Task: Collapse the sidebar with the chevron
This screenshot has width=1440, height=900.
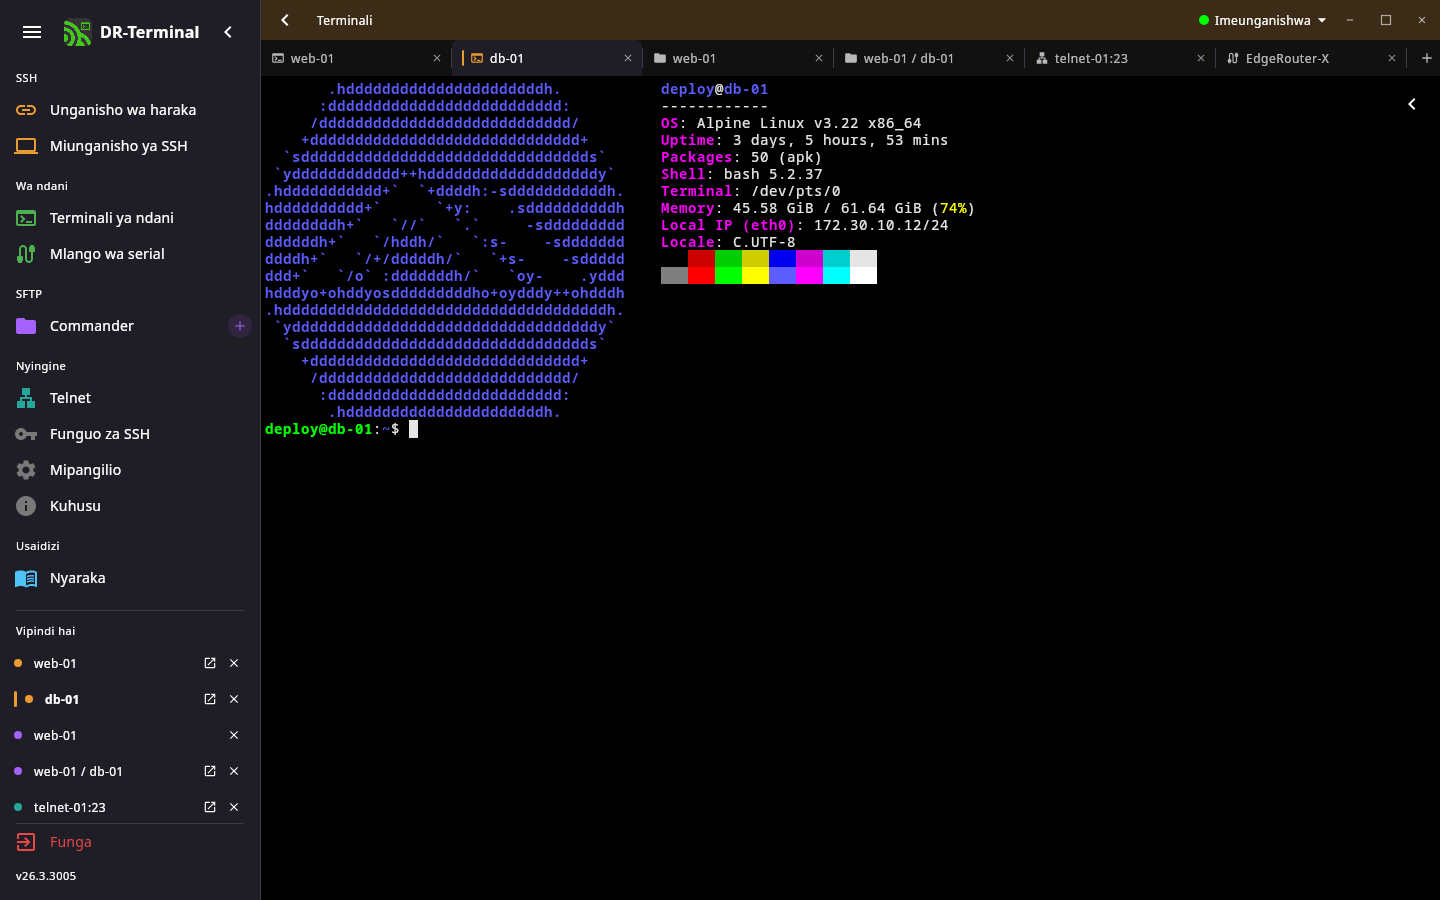Action: pyautogui.click(x=228, y=32)
